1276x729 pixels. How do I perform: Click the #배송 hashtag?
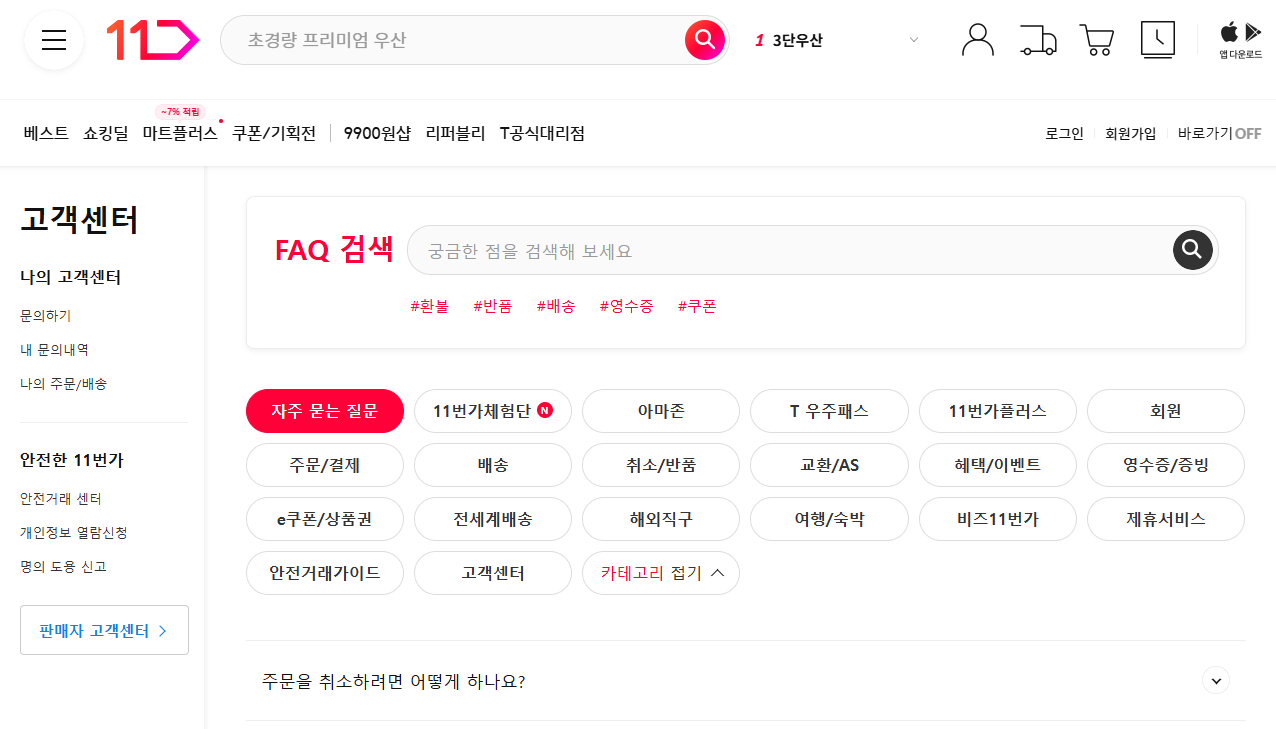[x=556, y=307]
